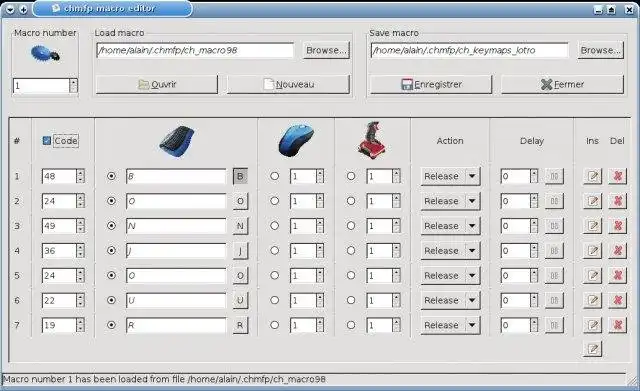Click the Save macro path field
The image size is (640, 391).
coord(469,51)
